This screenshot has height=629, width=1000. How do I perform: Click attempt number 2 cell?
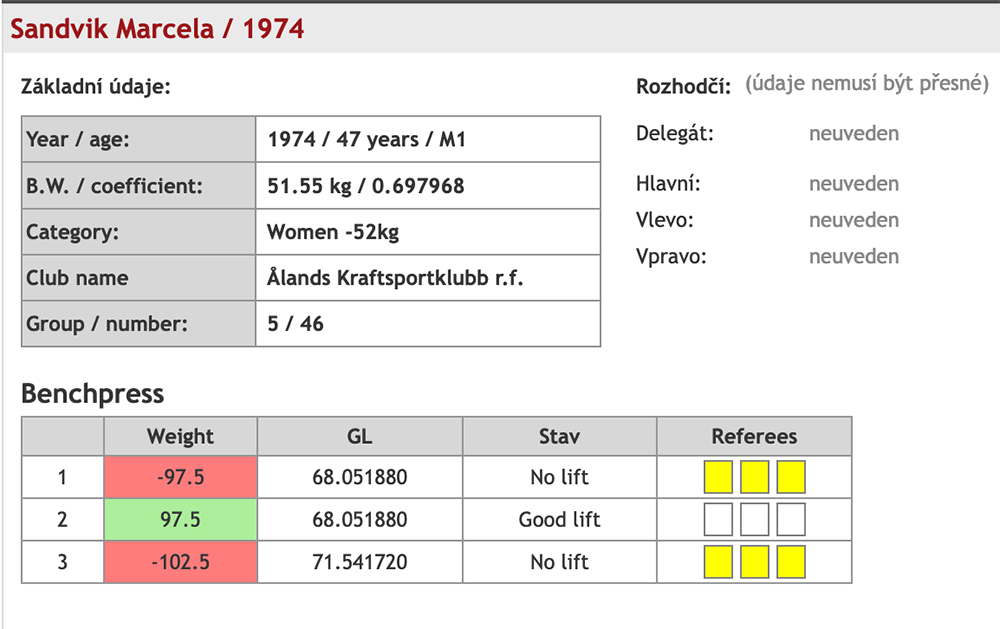tap(62, 519)
